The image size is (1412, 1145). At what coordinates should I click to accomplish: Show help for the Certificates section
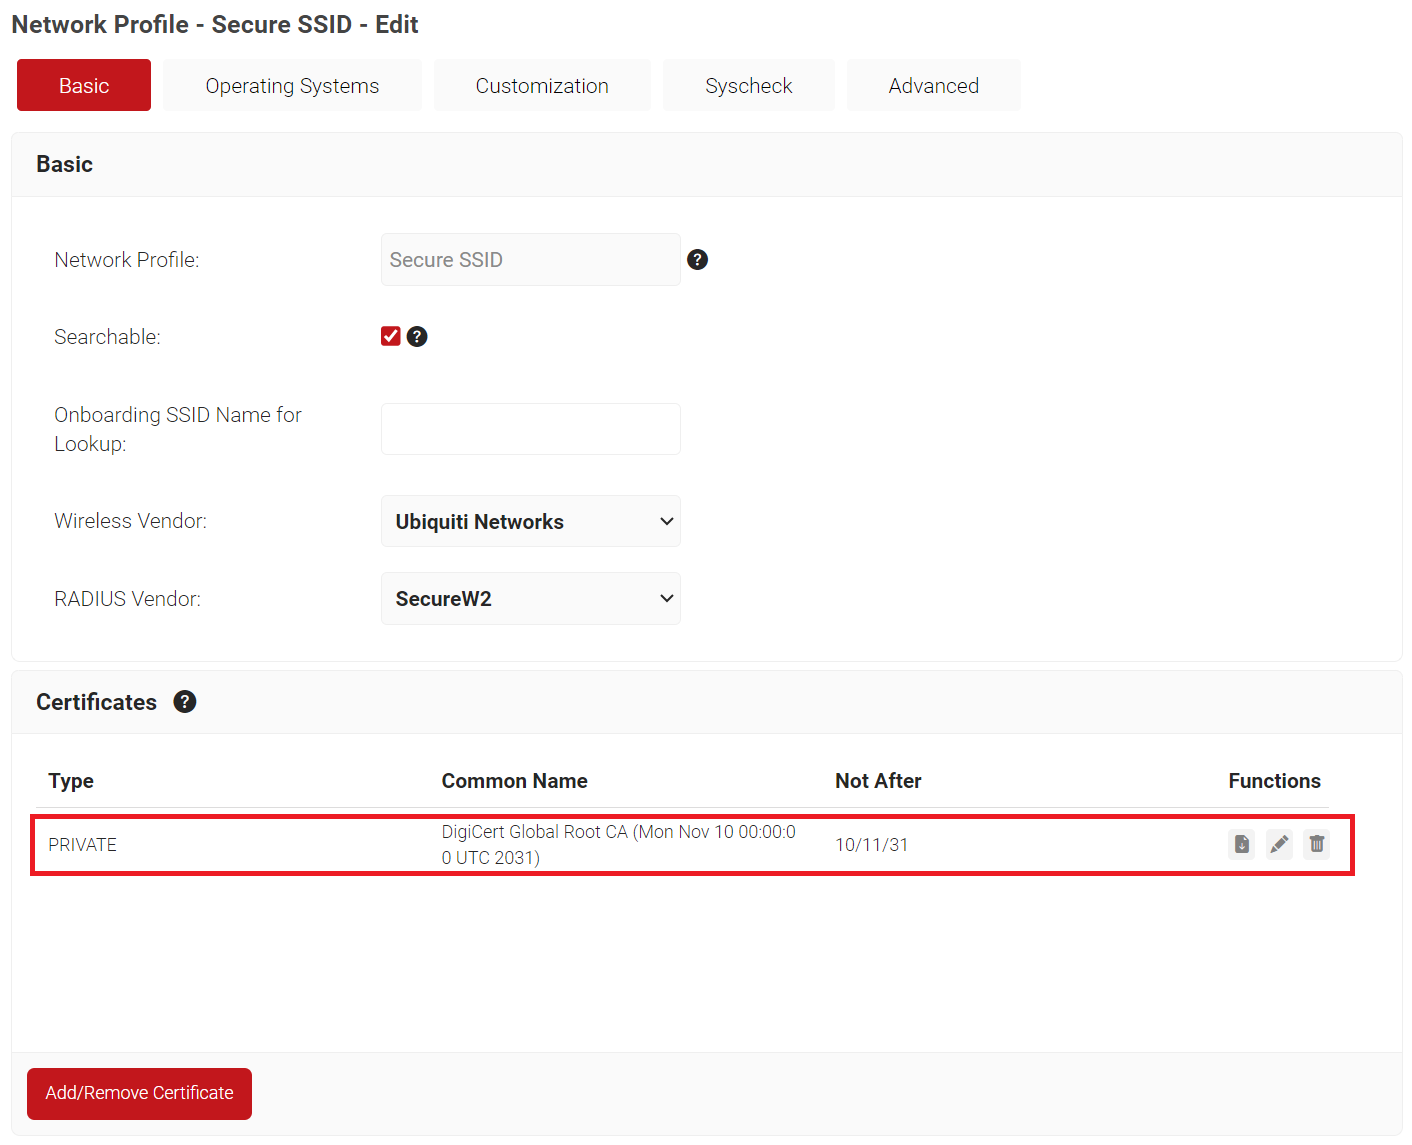click(x=185, y=702)
